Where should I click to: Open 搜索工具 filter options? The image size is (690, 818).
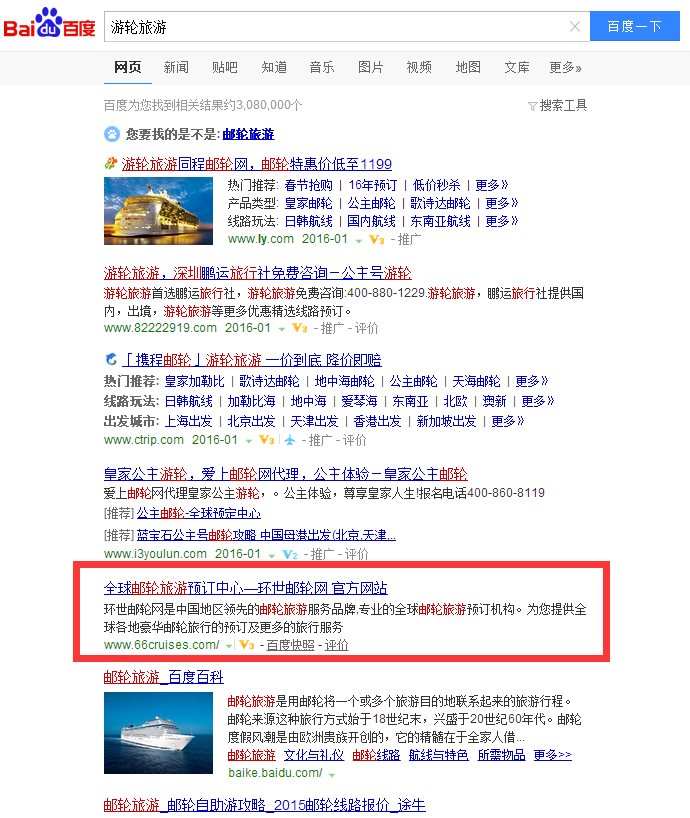click(563, 106)
